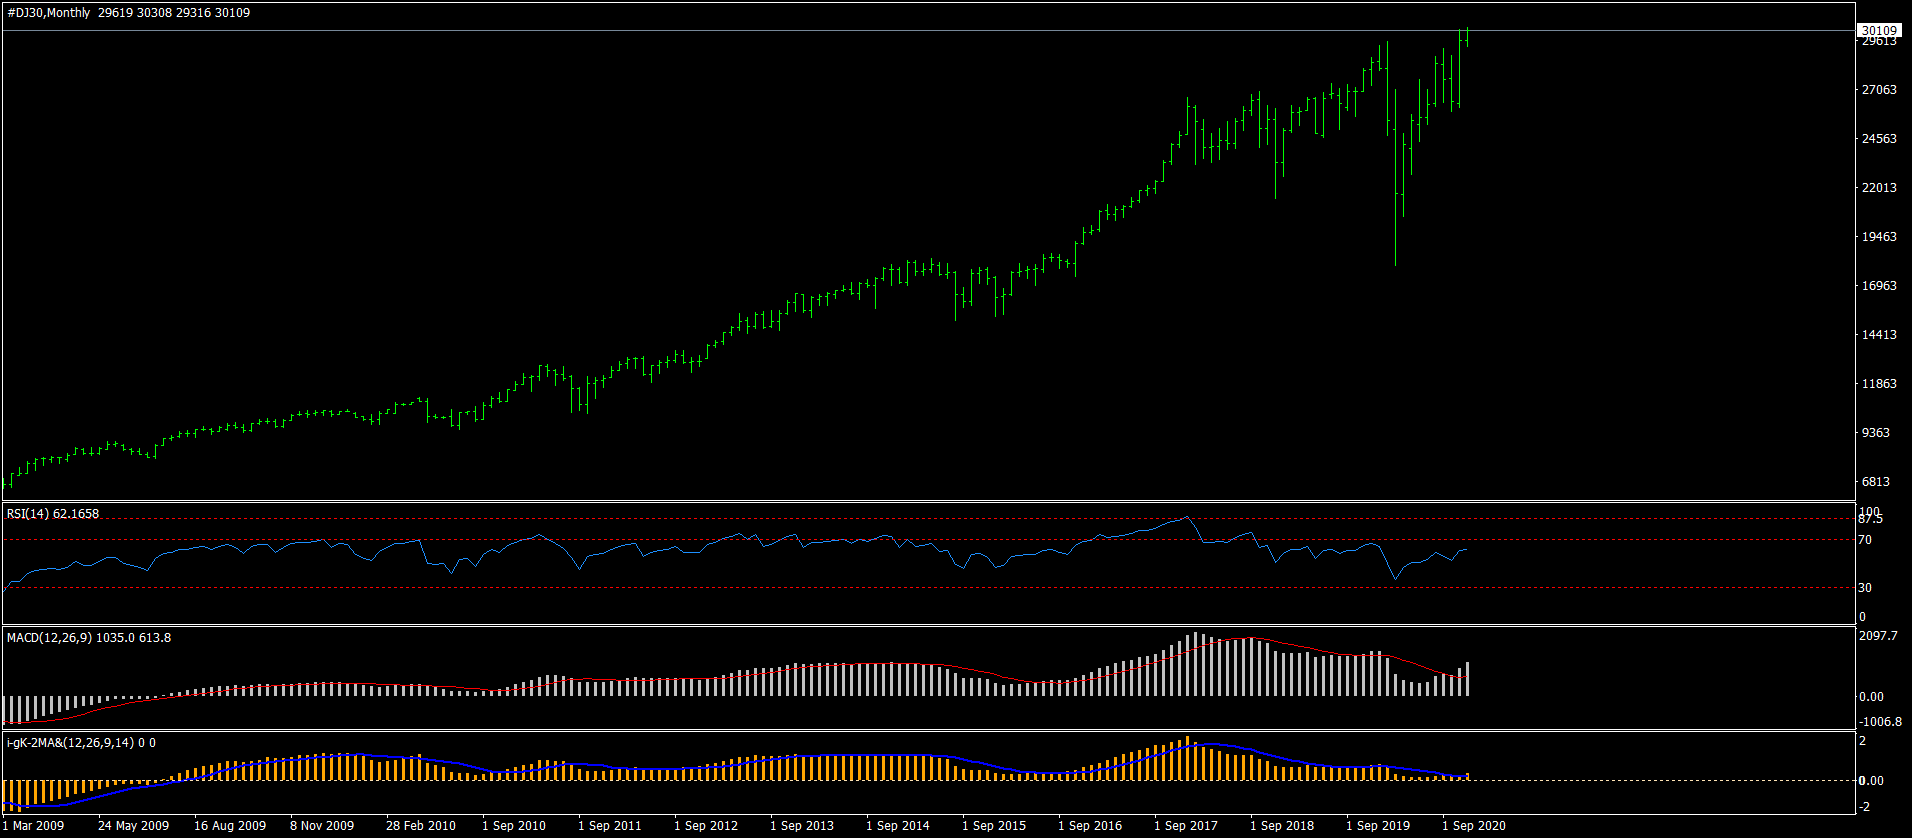The height and width of the screenshot is (838, 1912).
Task: Click the 1 Sep 2020 date label
Action: point(1474,826)
